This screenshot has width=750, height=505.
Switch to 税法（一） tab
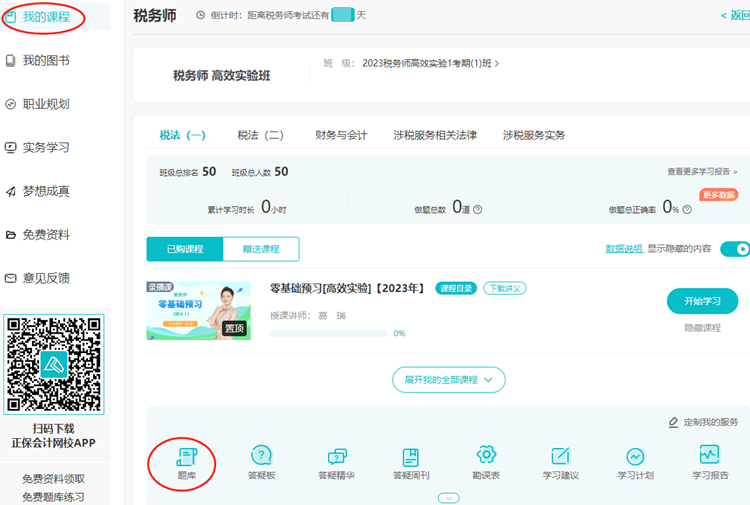point(182,135)
